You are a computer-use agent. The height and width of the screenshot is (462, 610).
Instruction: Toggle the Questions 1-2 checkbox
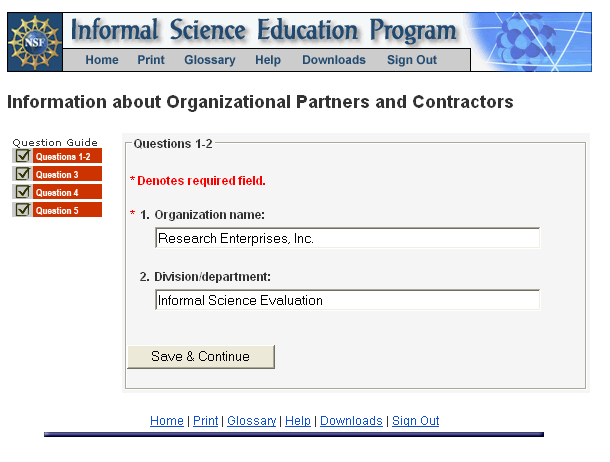[22, 156]
